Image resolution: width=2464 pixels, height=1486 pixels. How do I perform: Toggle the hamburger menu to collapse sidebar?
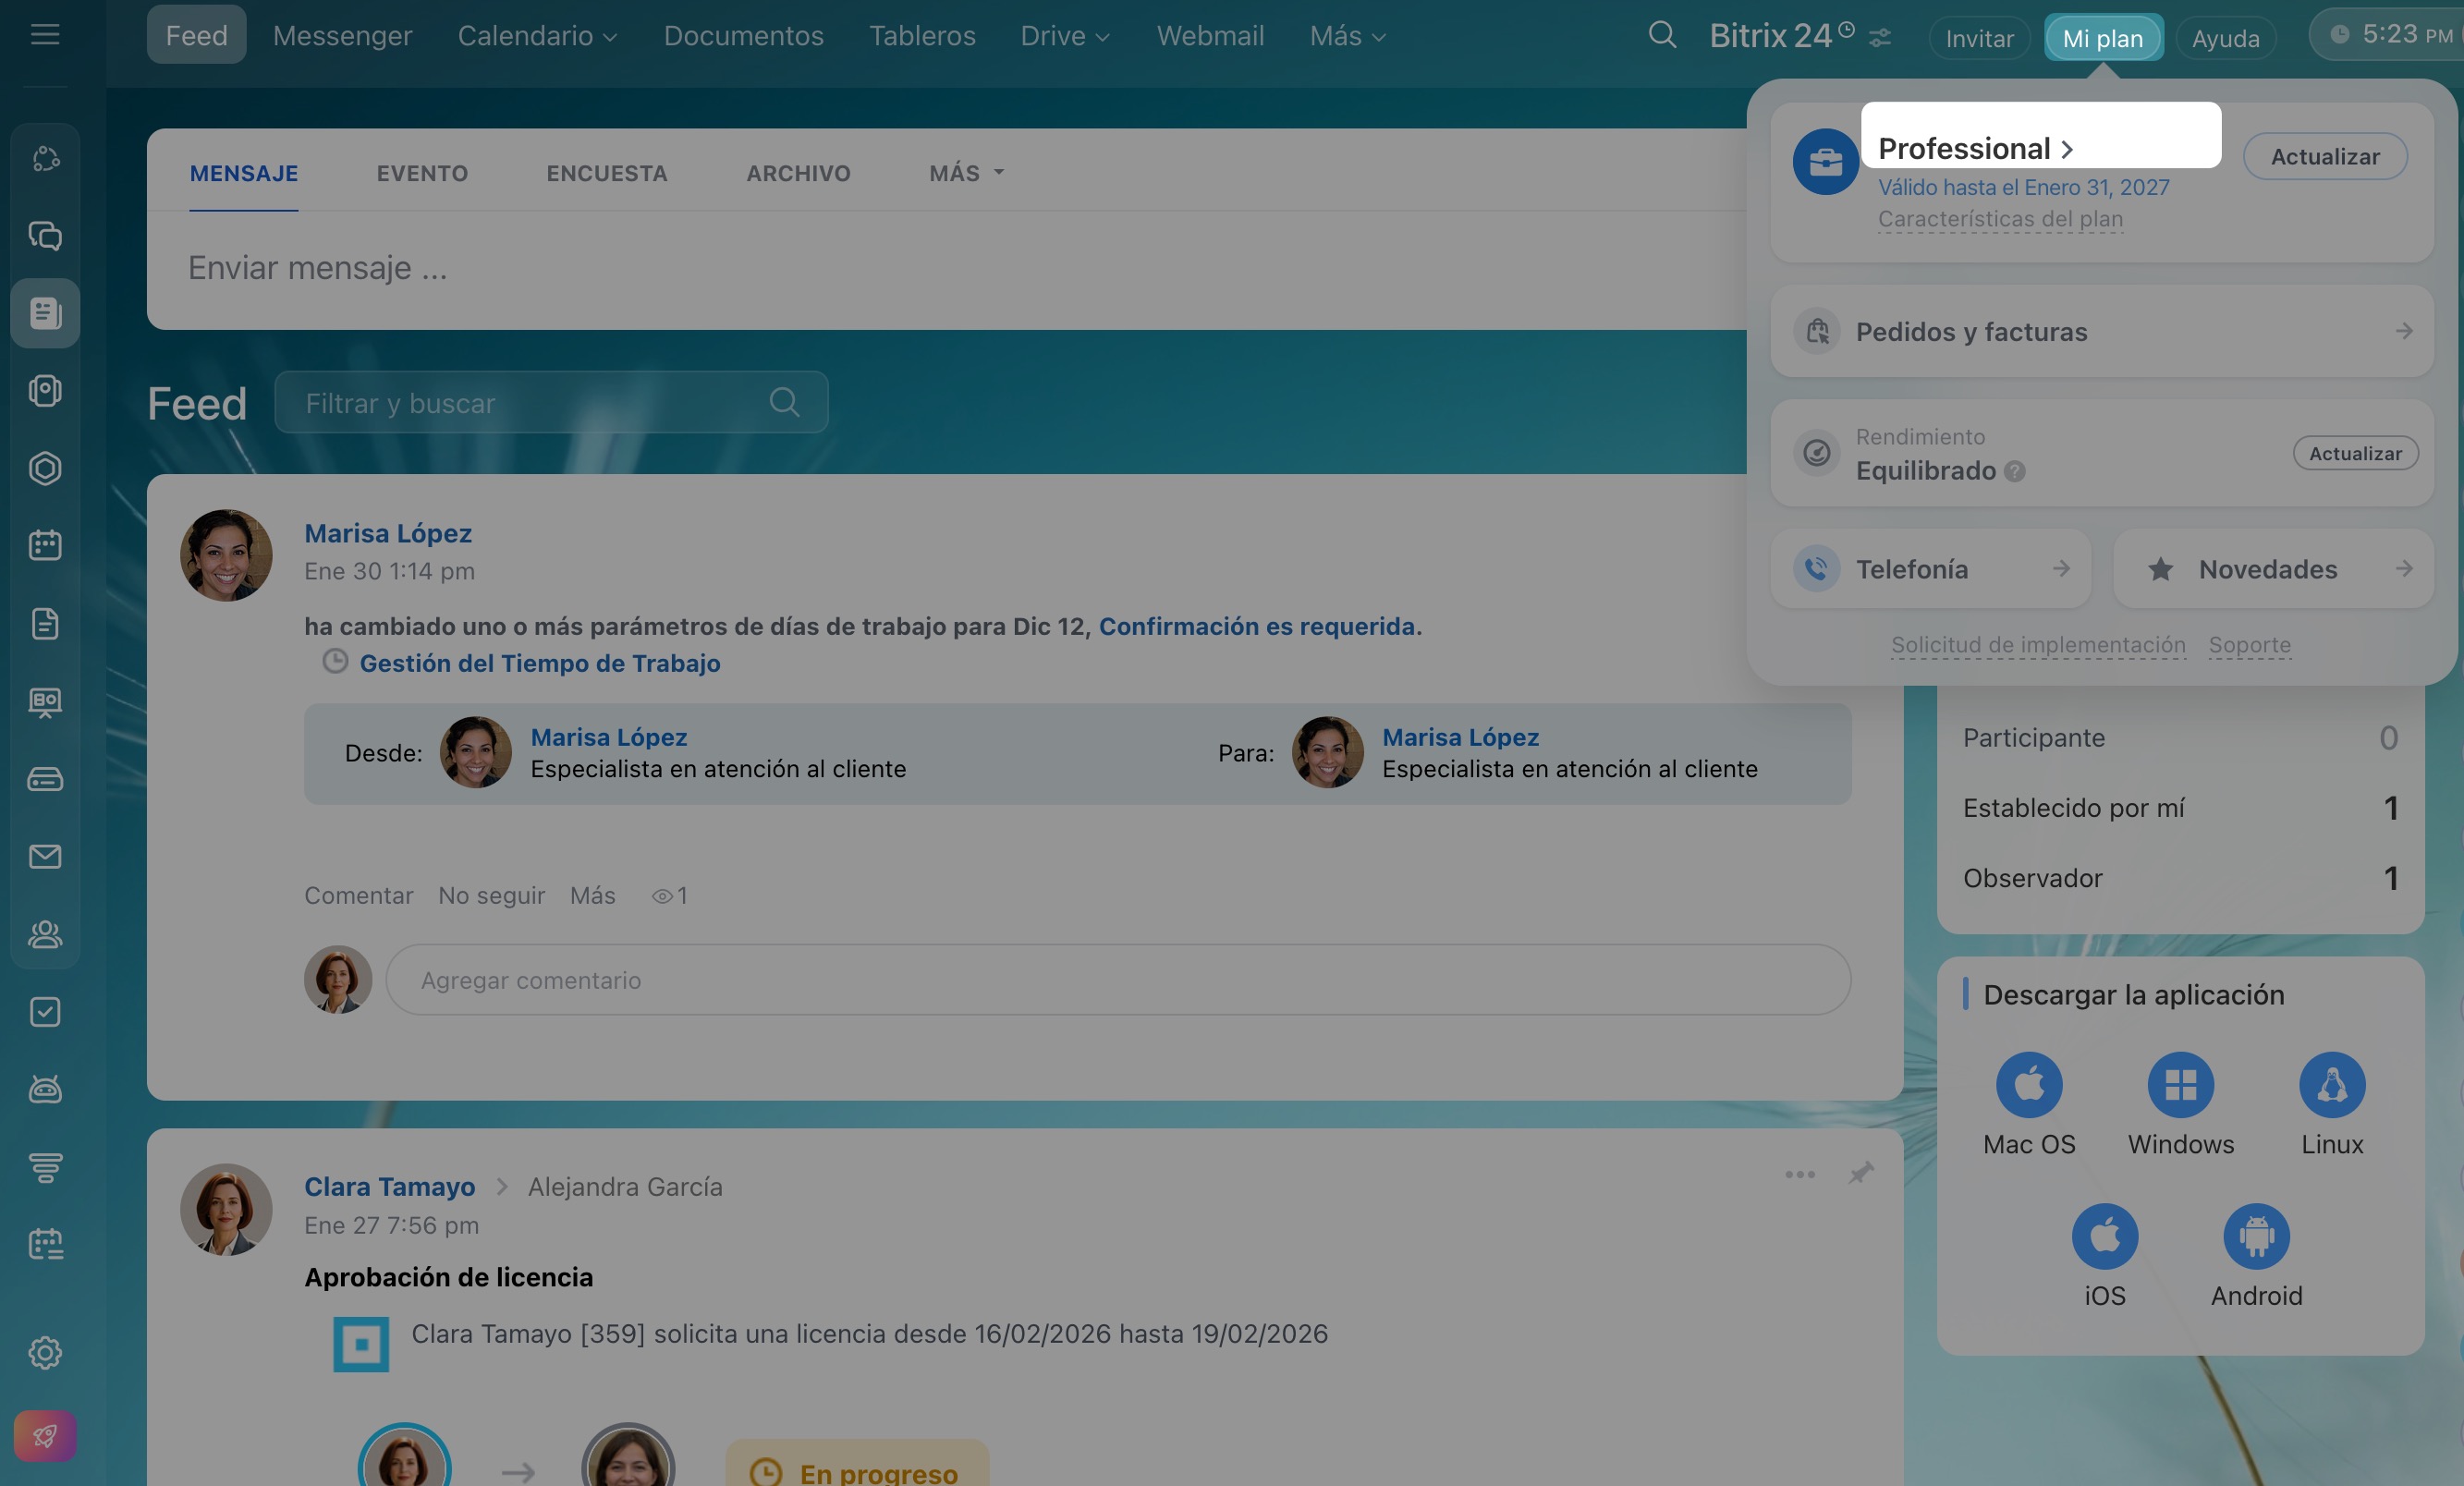(45, 36)
